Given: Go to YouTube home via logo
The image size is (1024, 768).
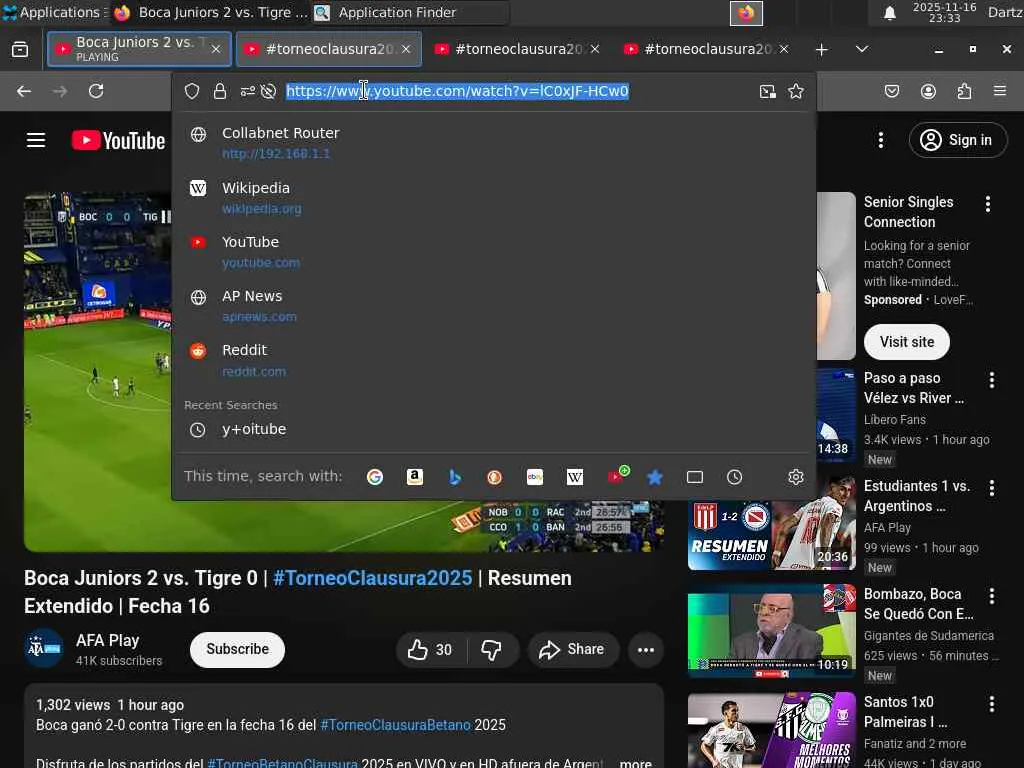Looking at the screenshot, I should [x=118, y=140].
